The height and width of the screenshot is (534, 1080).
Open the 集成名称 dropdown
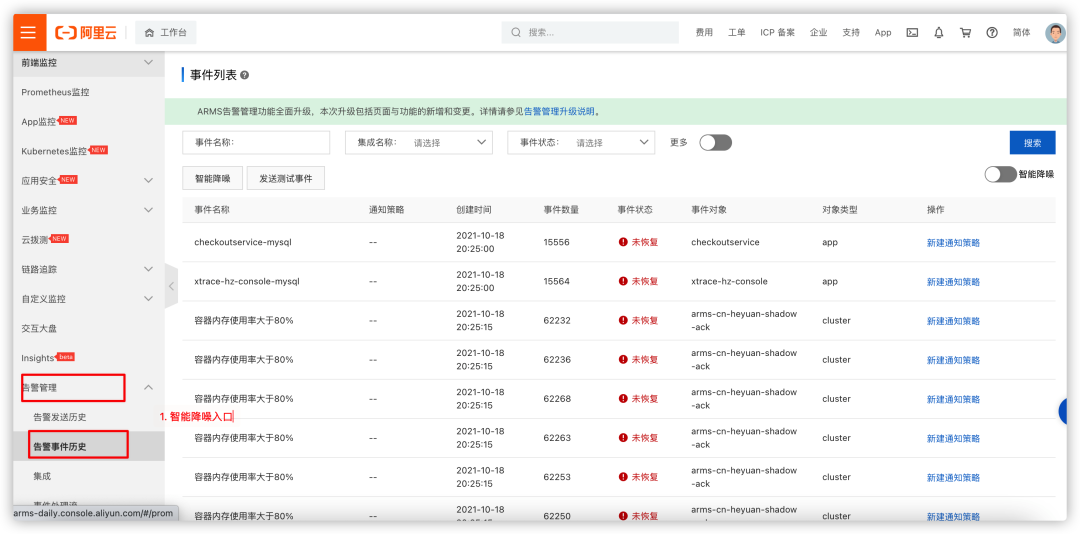click(x=419, y=143)
